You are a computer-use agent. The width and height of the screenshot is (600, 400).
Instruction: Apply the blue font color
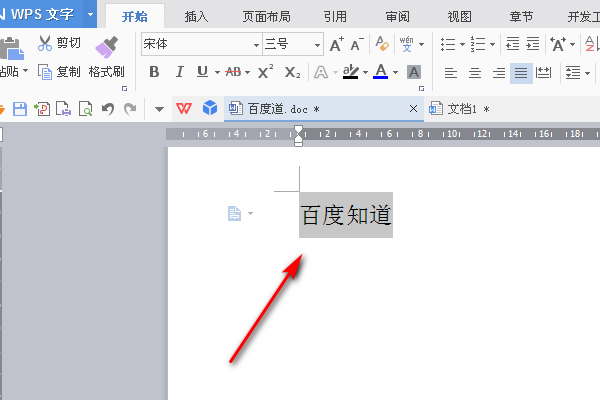[380, 71]
